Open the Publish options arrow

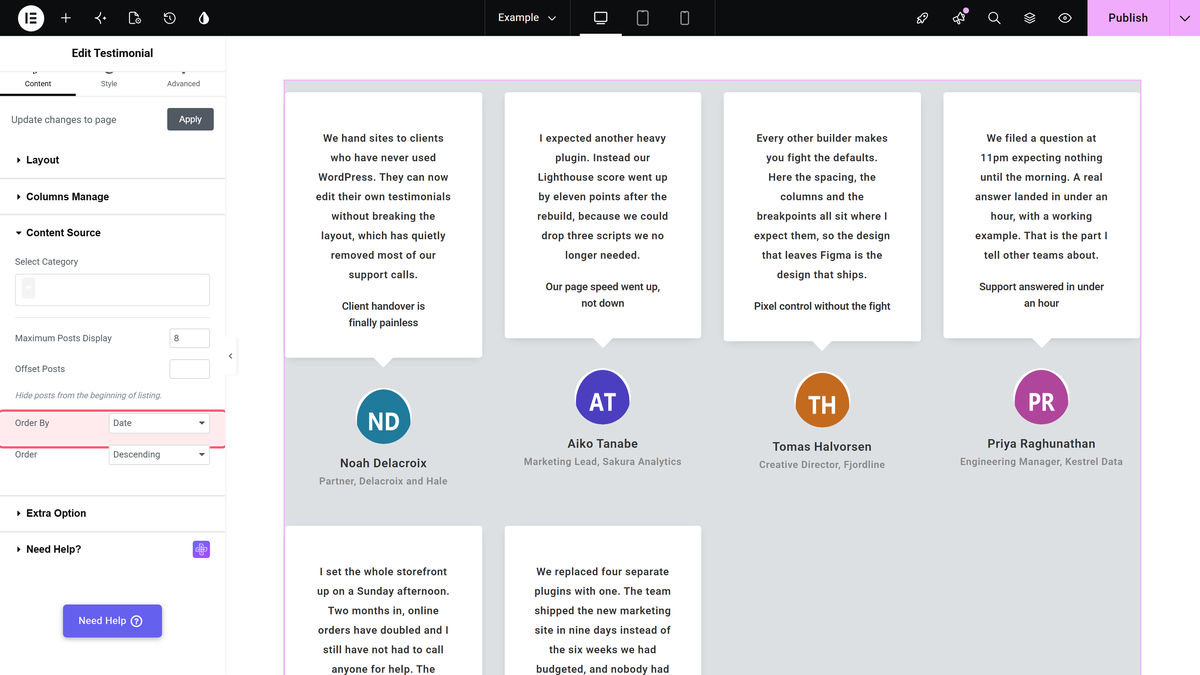pyautogui.click(x=1184, y=18)
